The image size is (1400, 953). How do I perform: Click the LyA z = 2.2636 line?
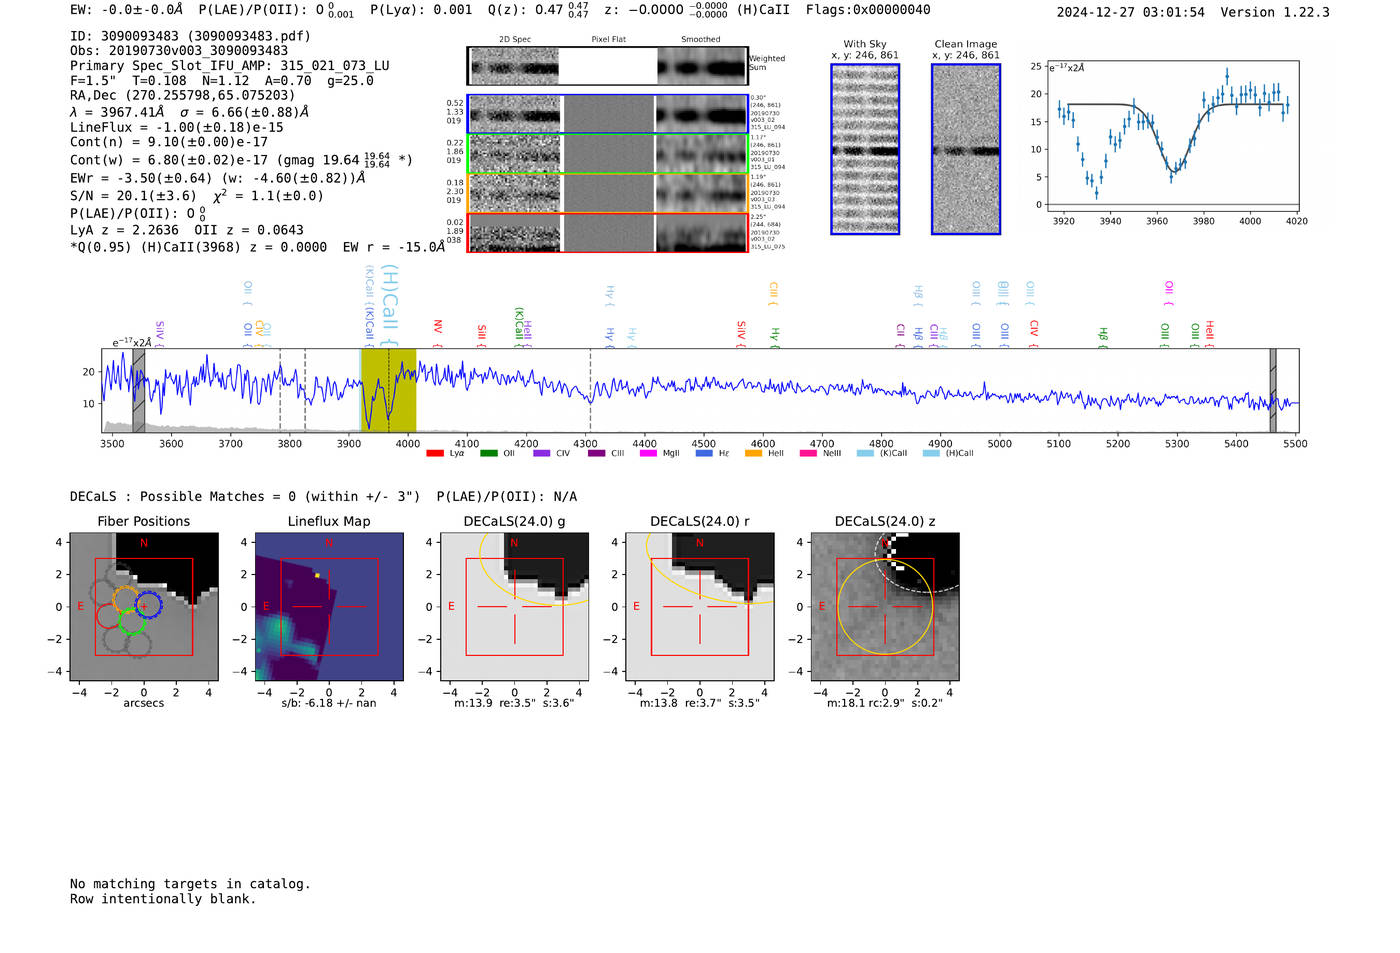pos(187,230)
